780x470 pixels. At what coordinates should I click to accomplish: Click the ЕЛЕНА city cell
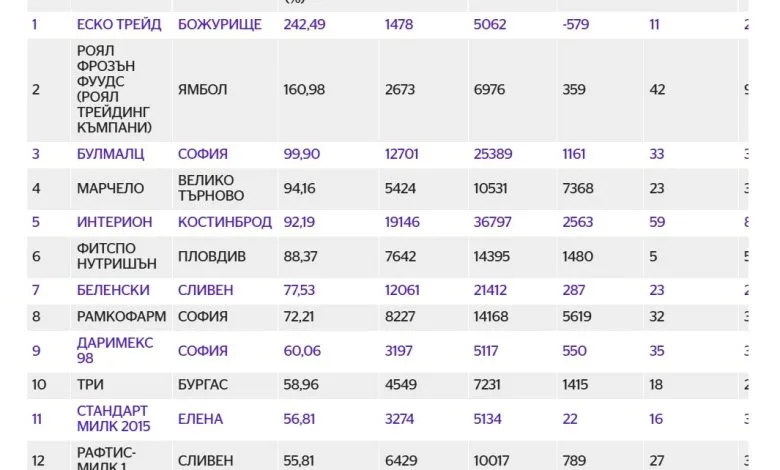coord(200,419)
